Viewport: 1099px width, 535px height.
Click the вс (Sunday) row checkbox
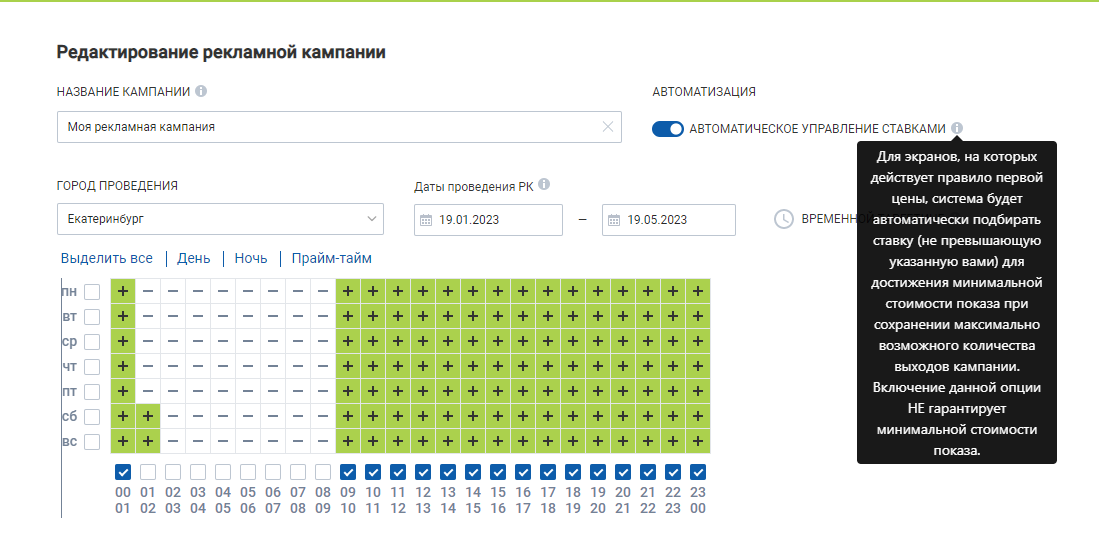pos(92,442)
